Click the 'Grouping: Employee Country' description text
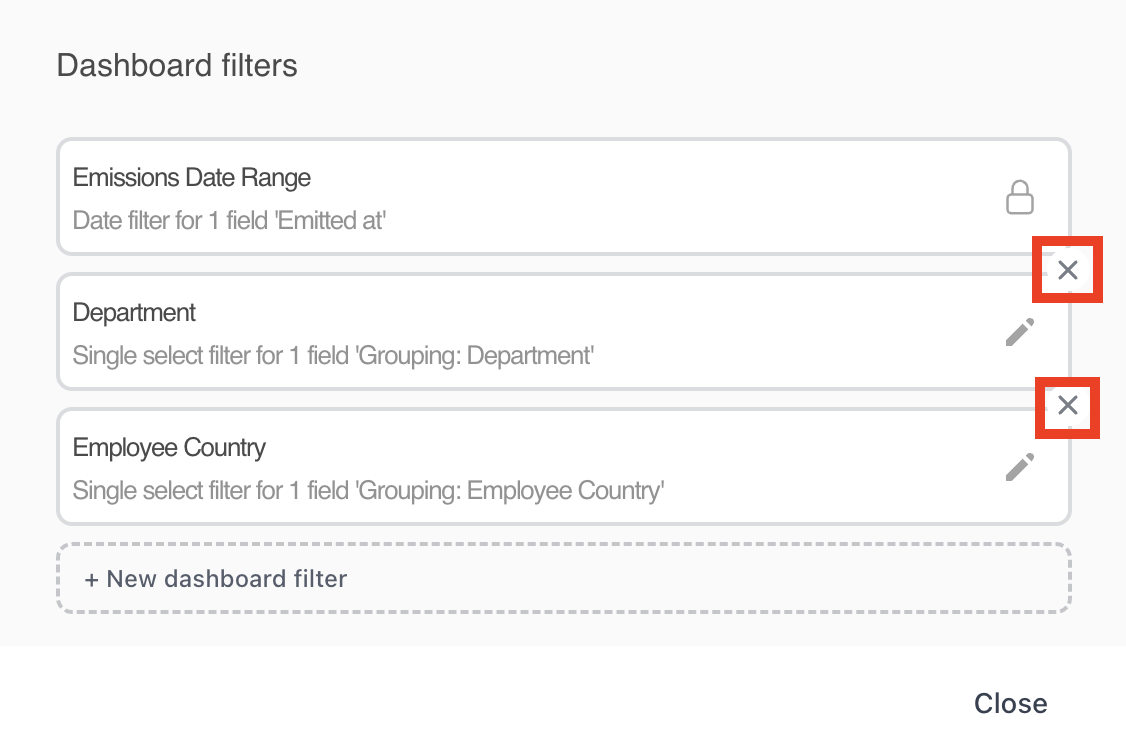Image resolution: width=1126 pixels, height=744 pixels. 368,491
